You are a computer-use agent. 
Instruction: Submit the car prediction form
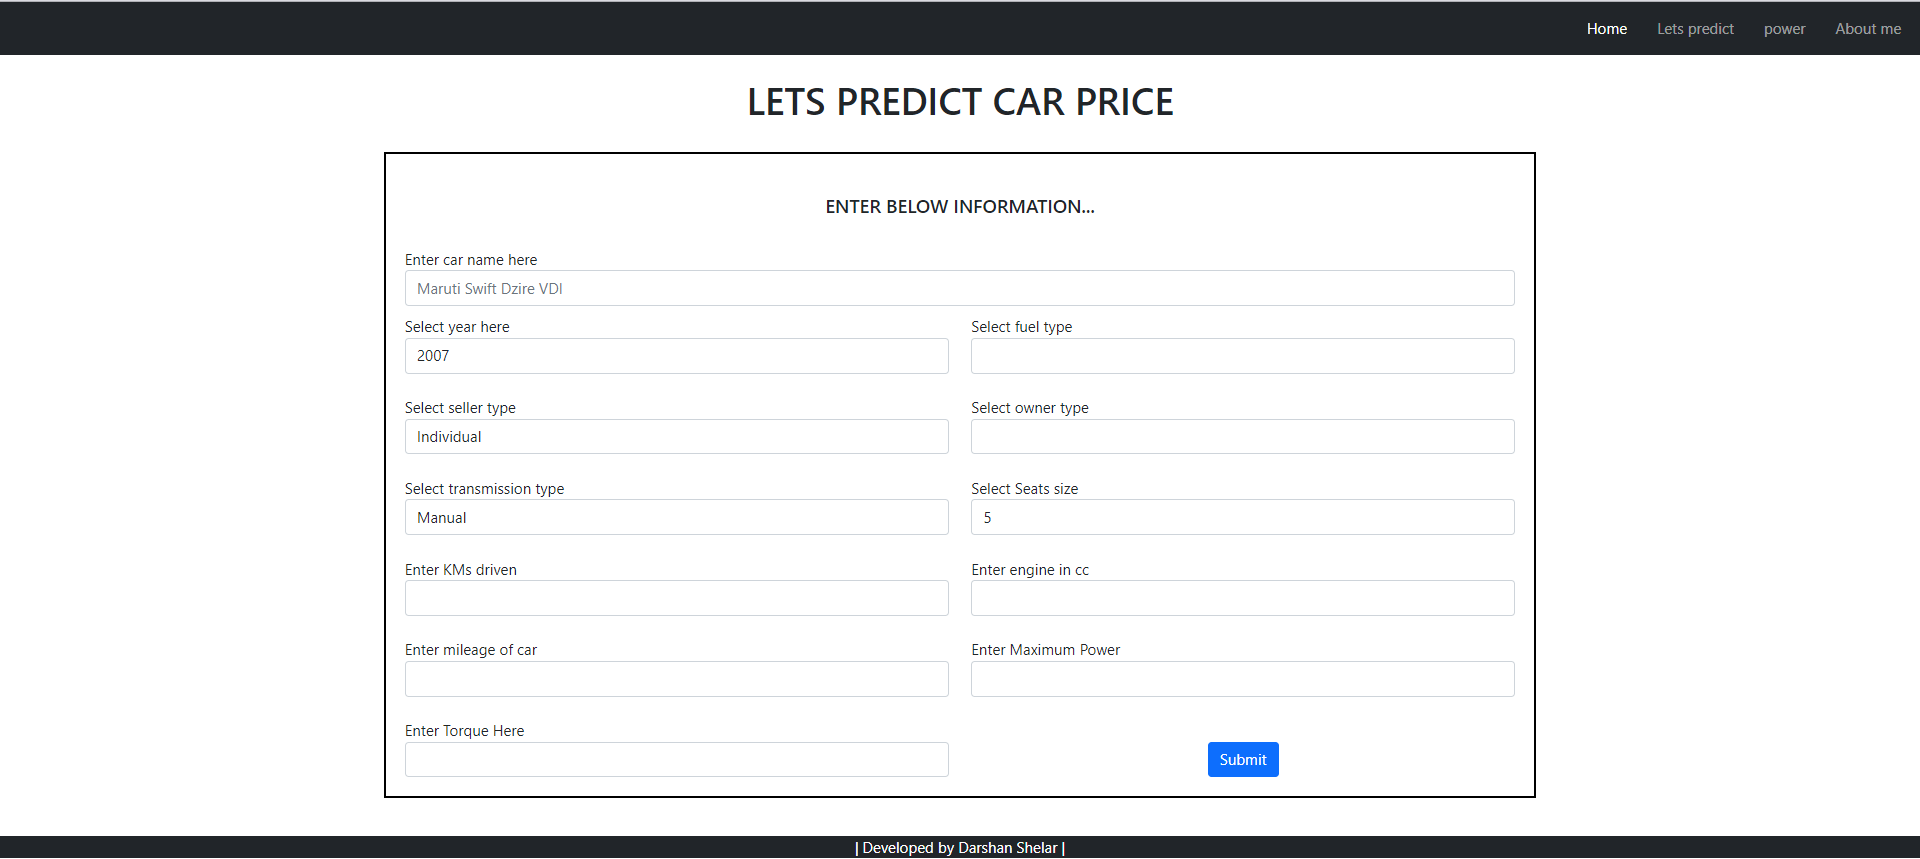click(1243, 760)
